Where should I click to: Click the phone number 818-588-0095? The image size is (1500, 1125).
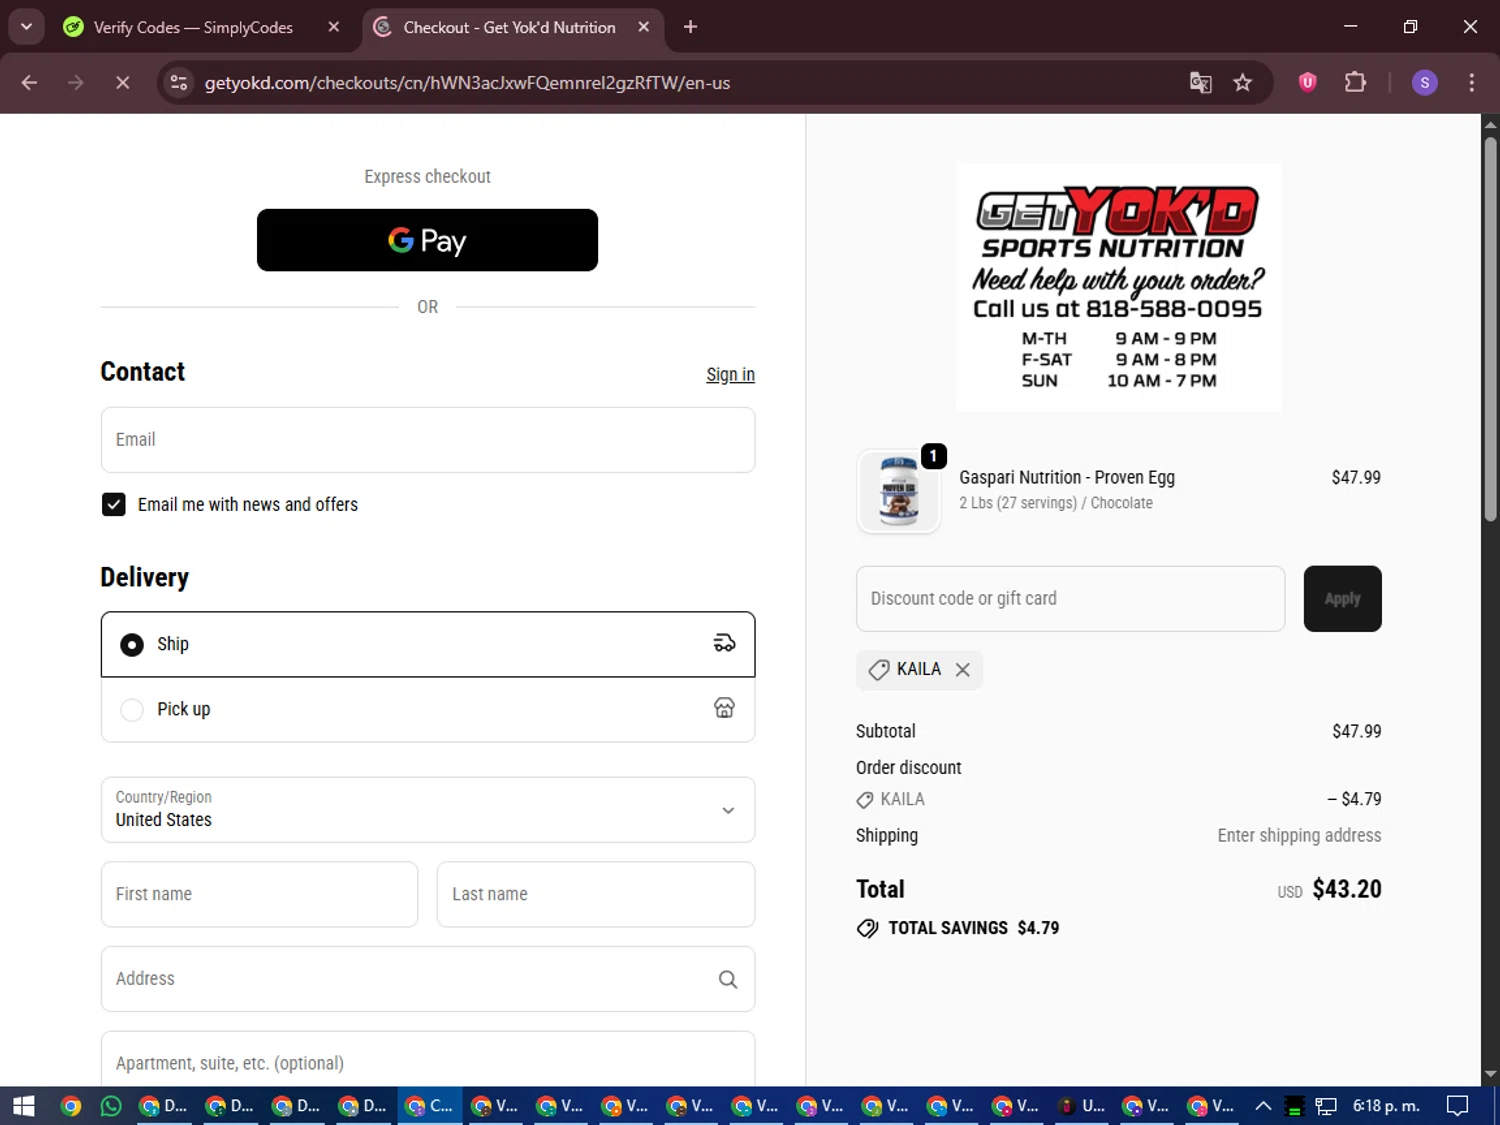coord(1174,309)
